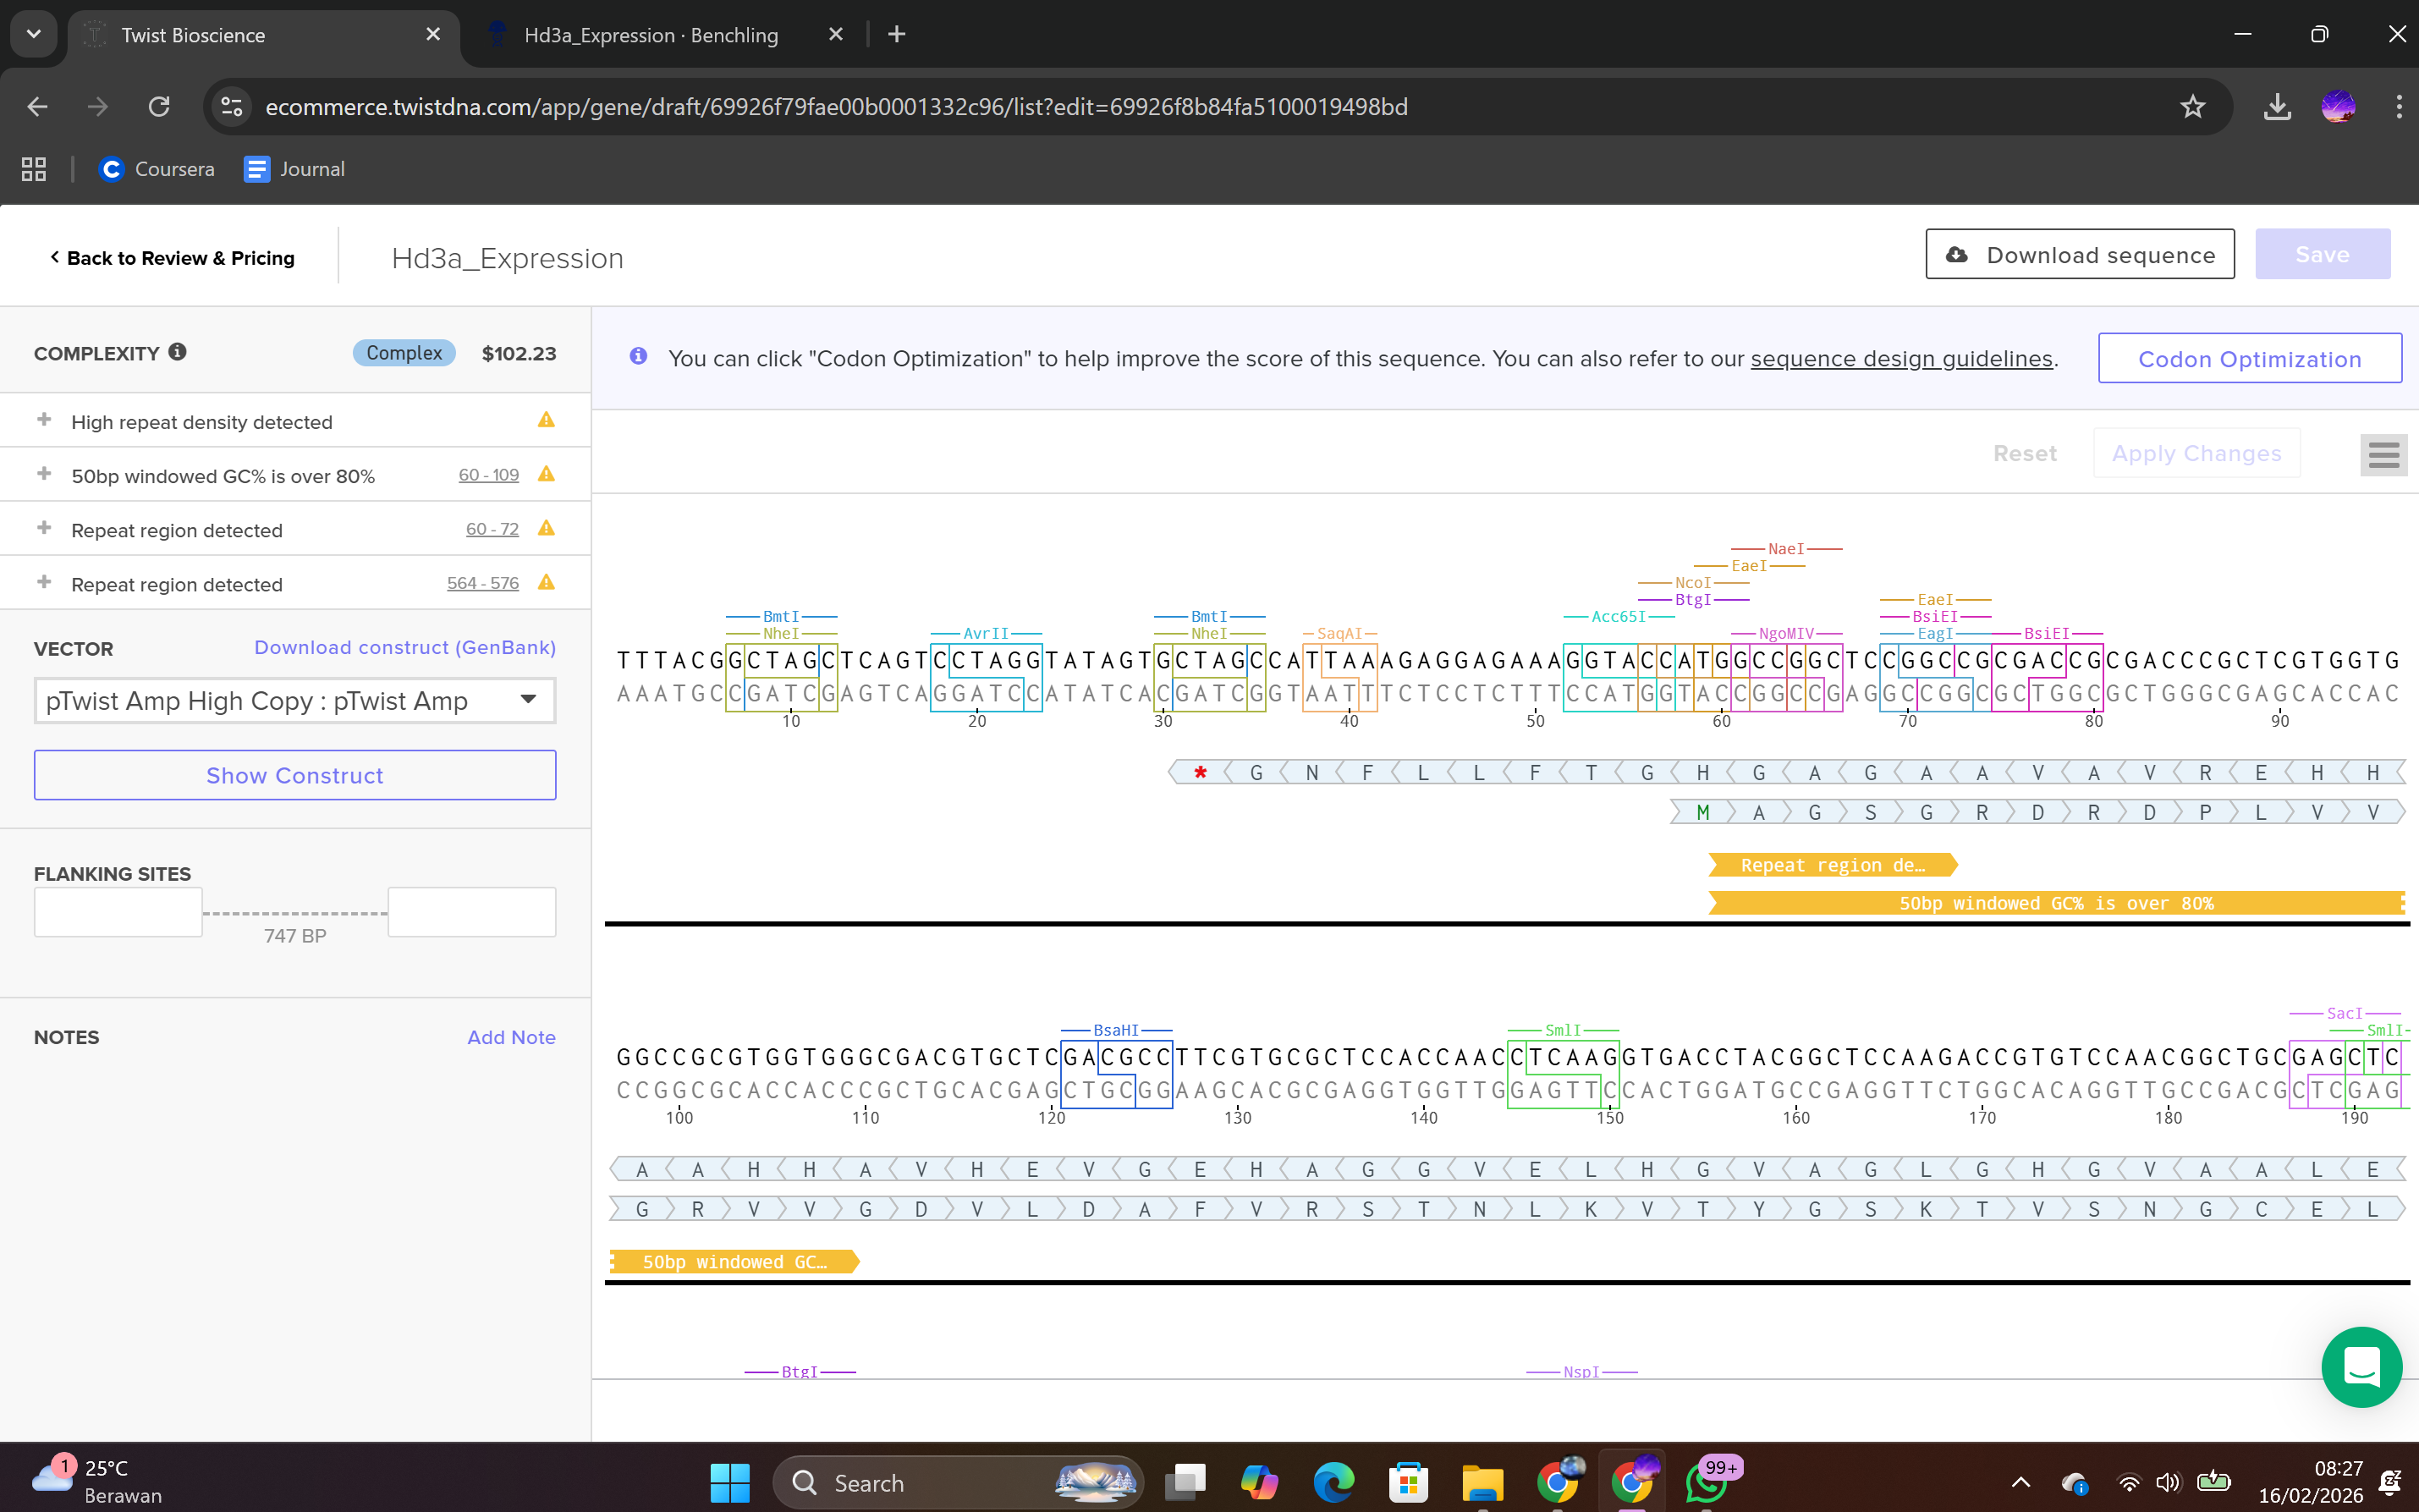Click the left flanking site input field
2419x1512 pixels.
point(118,912)
